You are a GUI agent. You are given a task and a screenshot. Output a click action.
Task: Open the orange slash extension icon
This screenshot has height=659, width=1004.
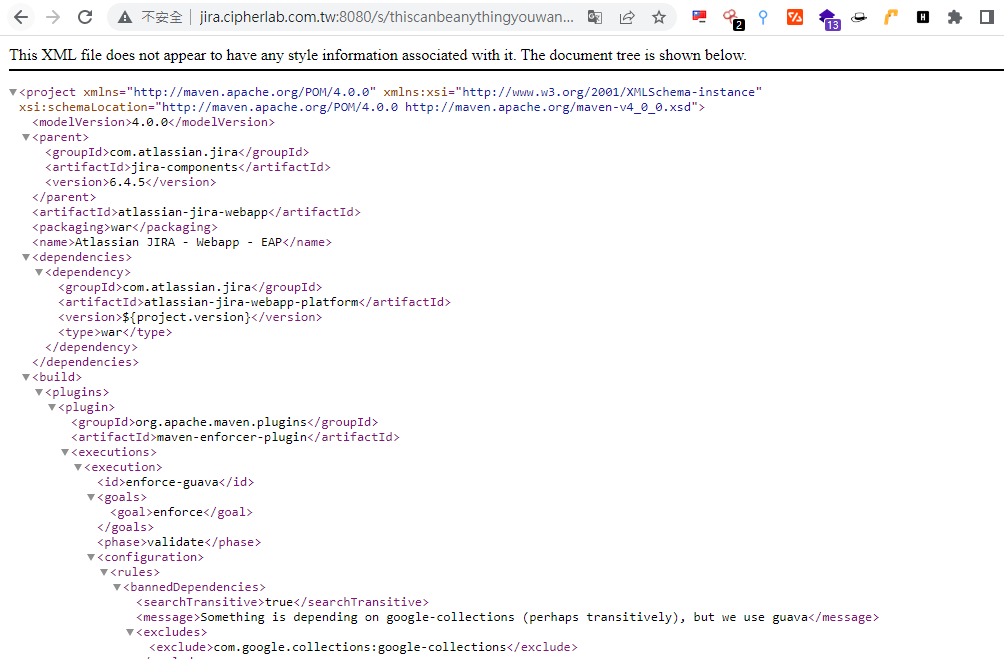[795, 17]
